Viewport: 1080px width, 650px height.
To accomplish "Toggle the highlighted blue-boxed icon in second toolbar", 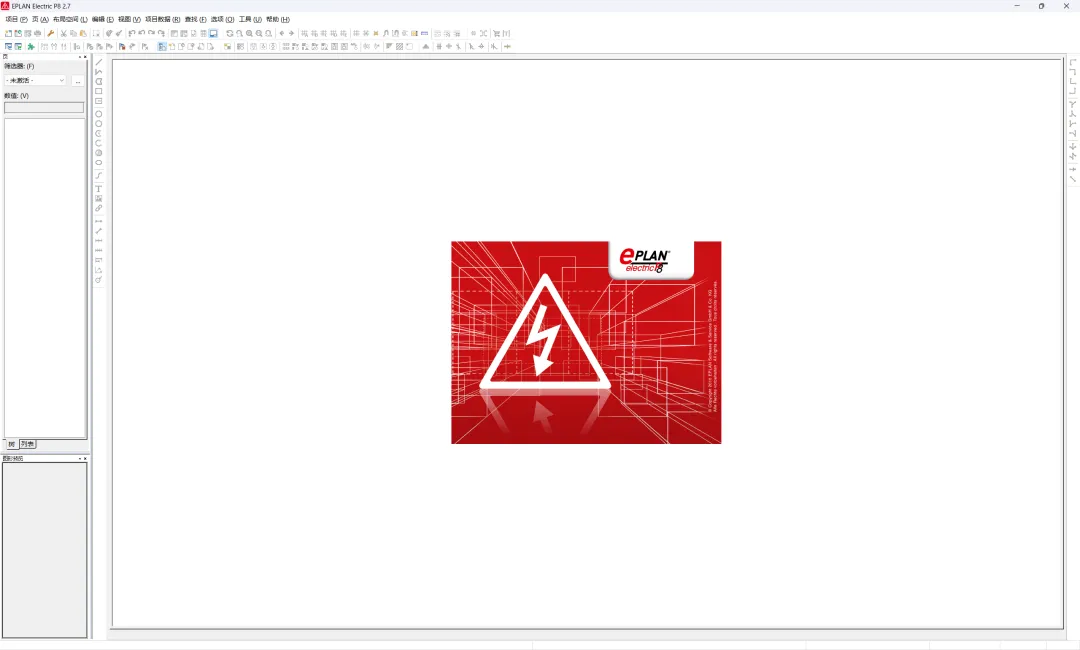I will pos(162,47).
